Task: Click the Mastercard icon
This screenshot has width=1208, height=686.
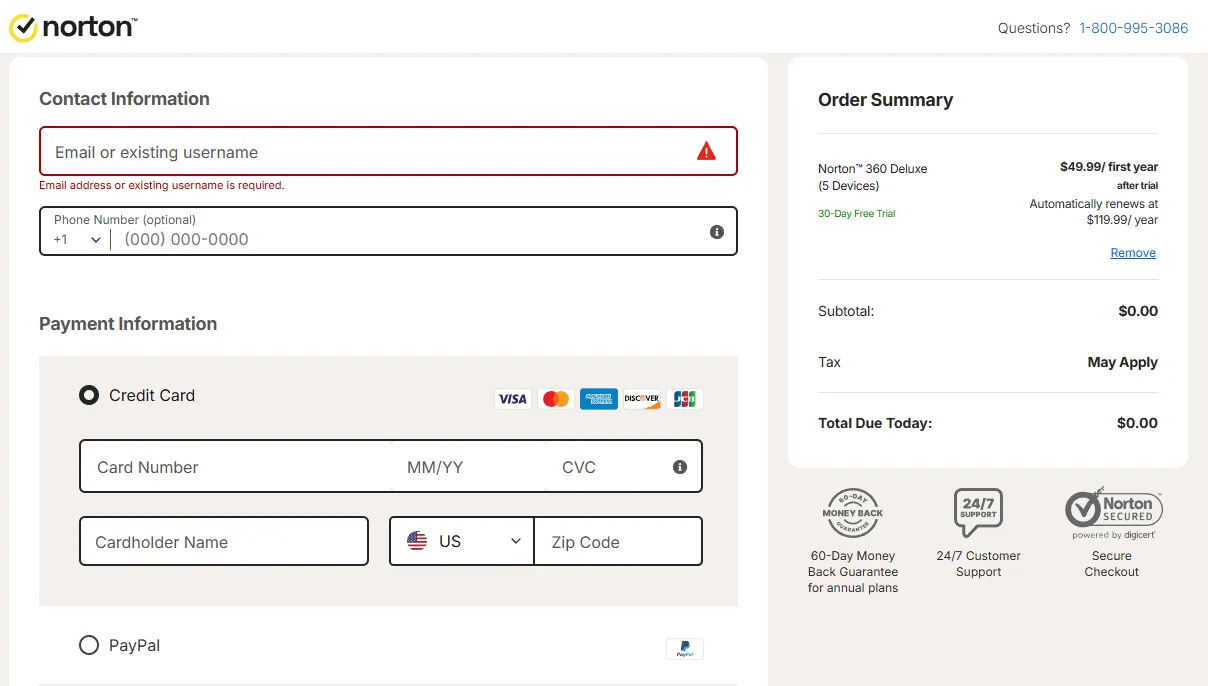Action: [x=555, y=398]
